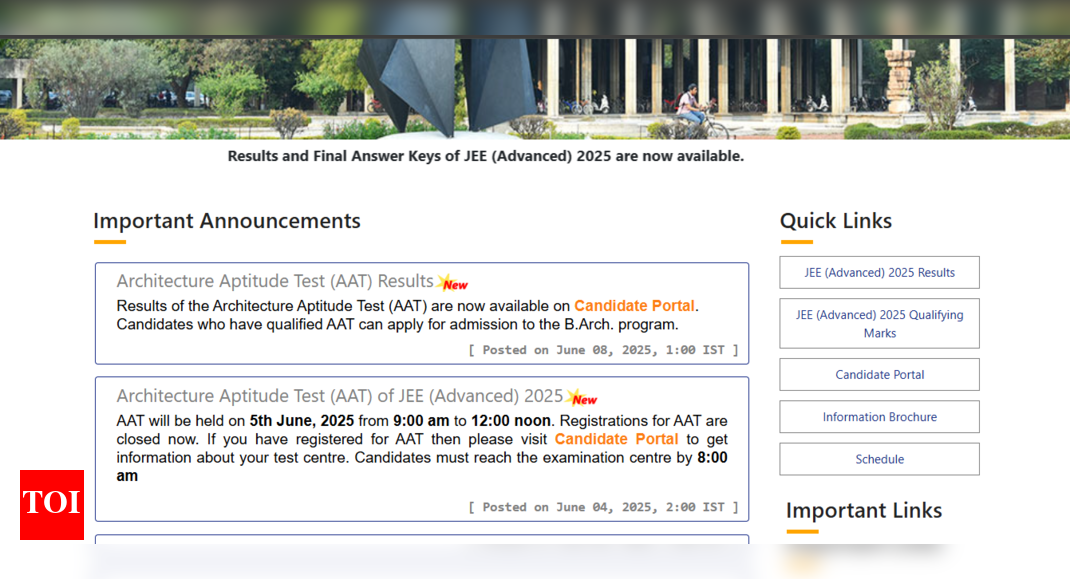Go to Candidate Portal in Quick Links
The width and height of the screenshot is (1070, 579).
tap(879, 374)
